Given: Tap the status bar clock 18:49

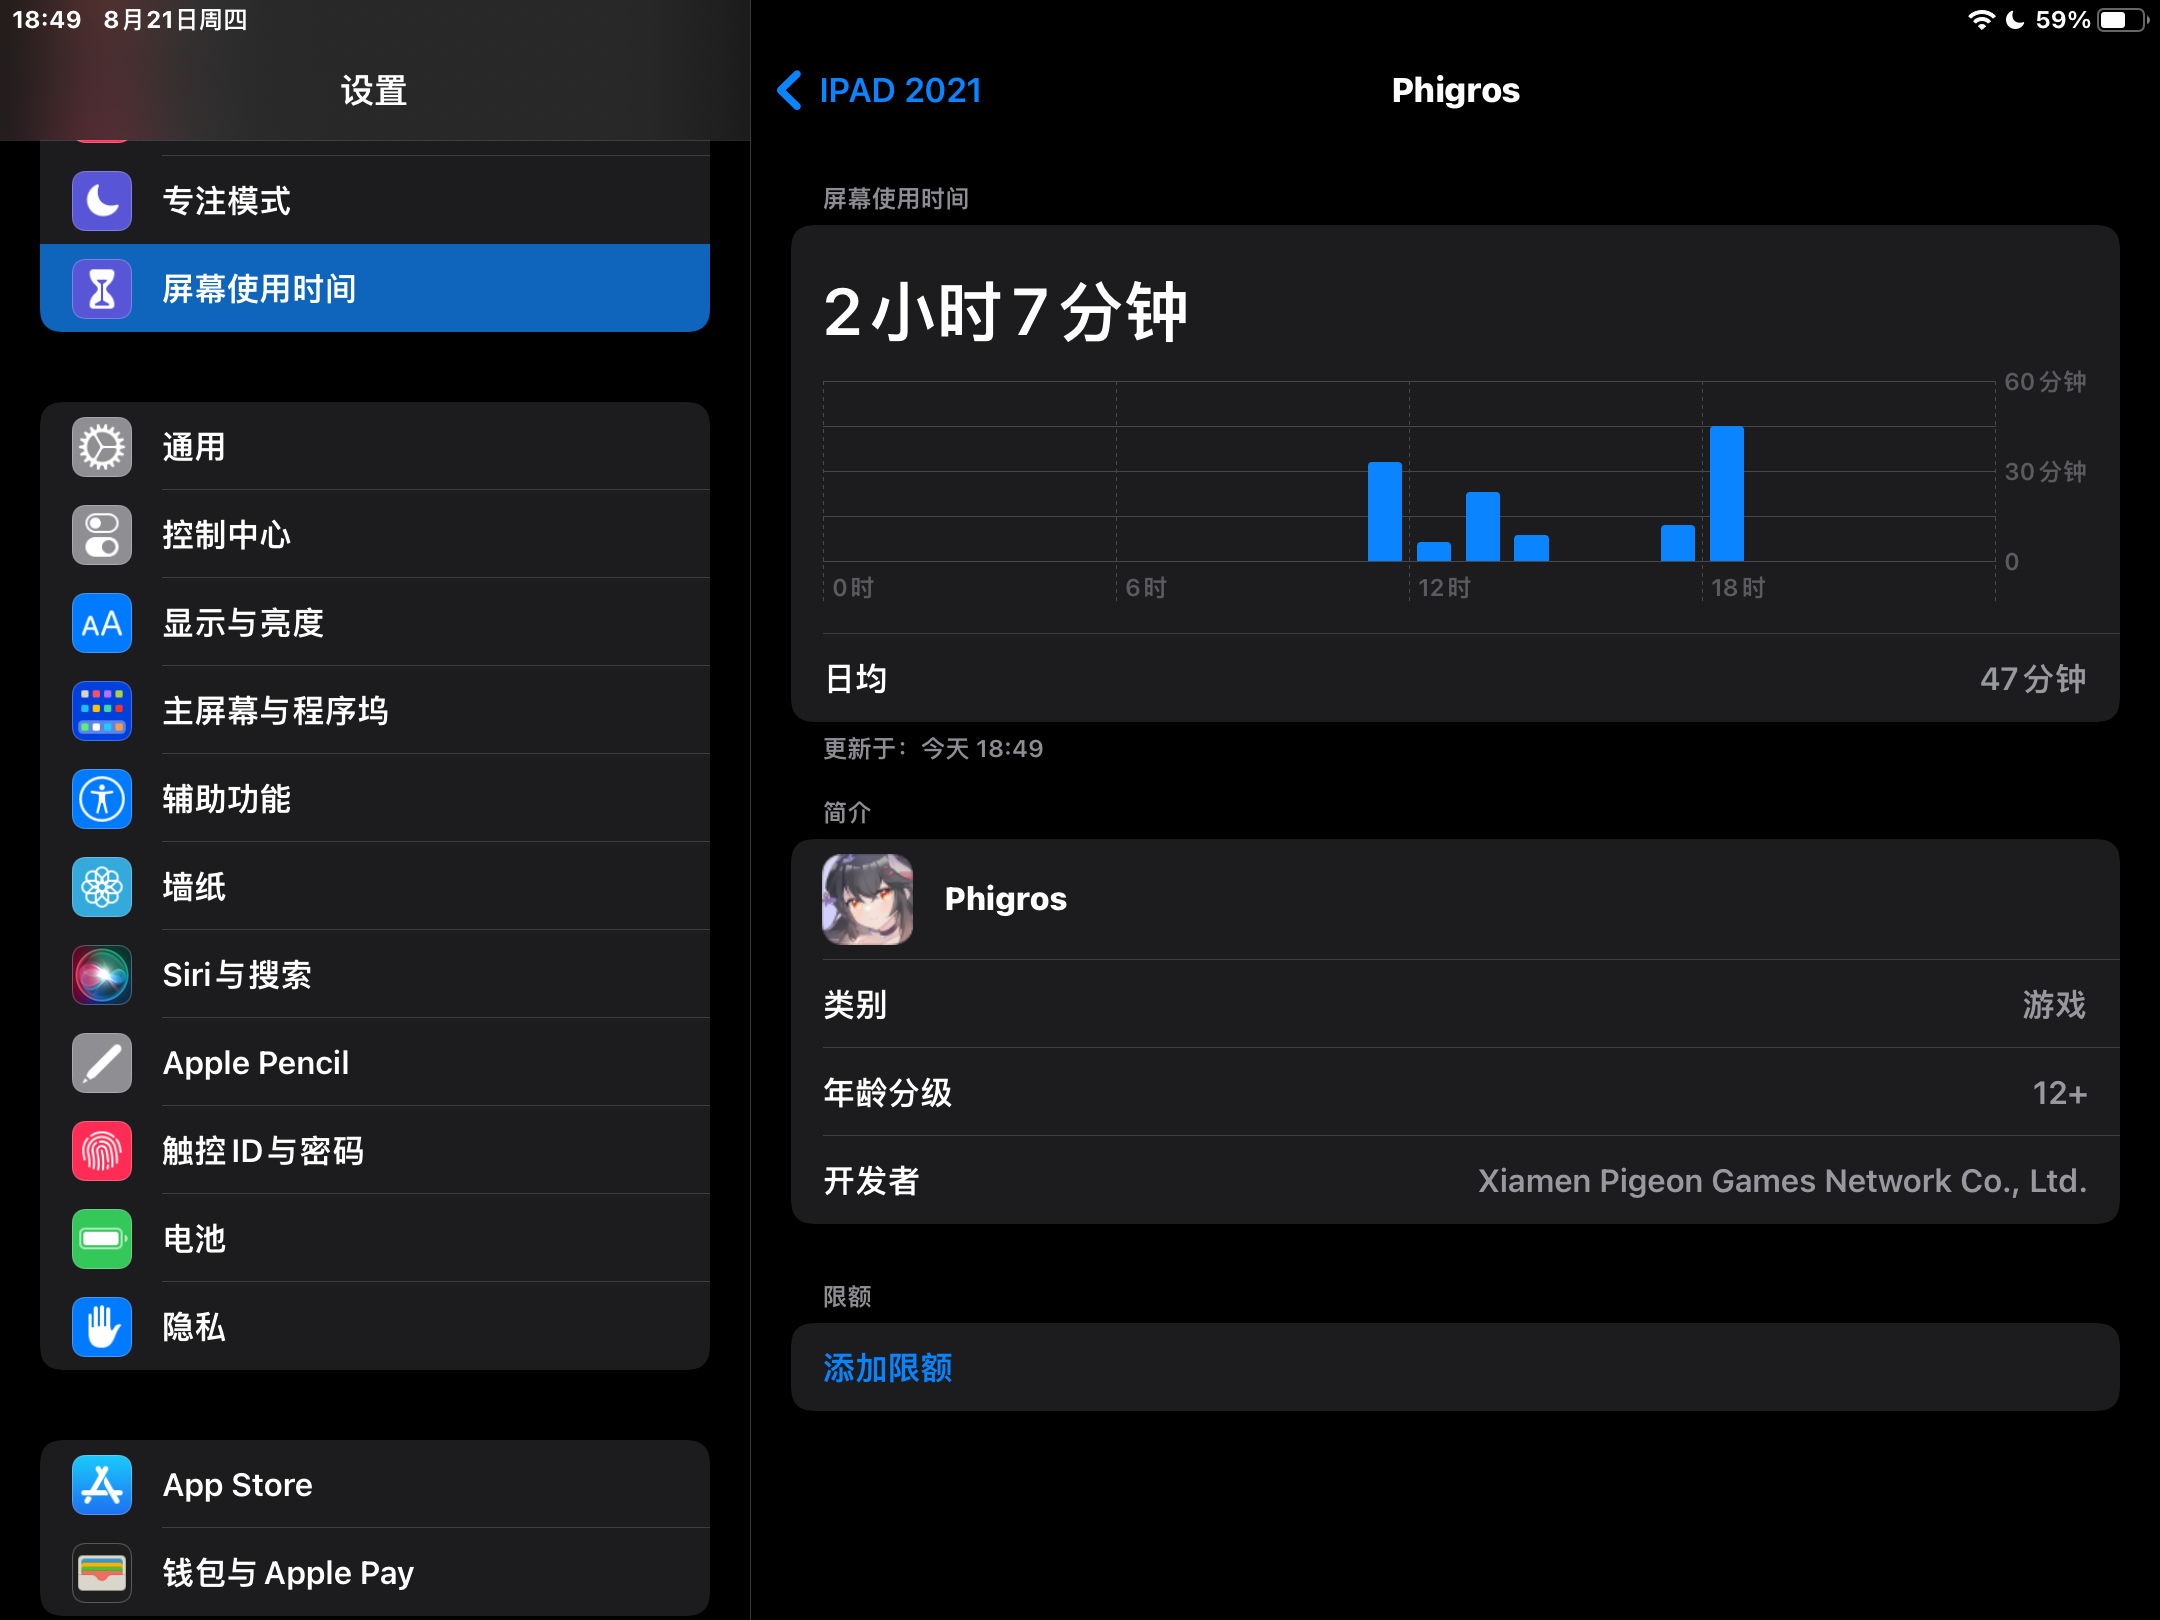Looking at the screenshot, I should [46, 20].
